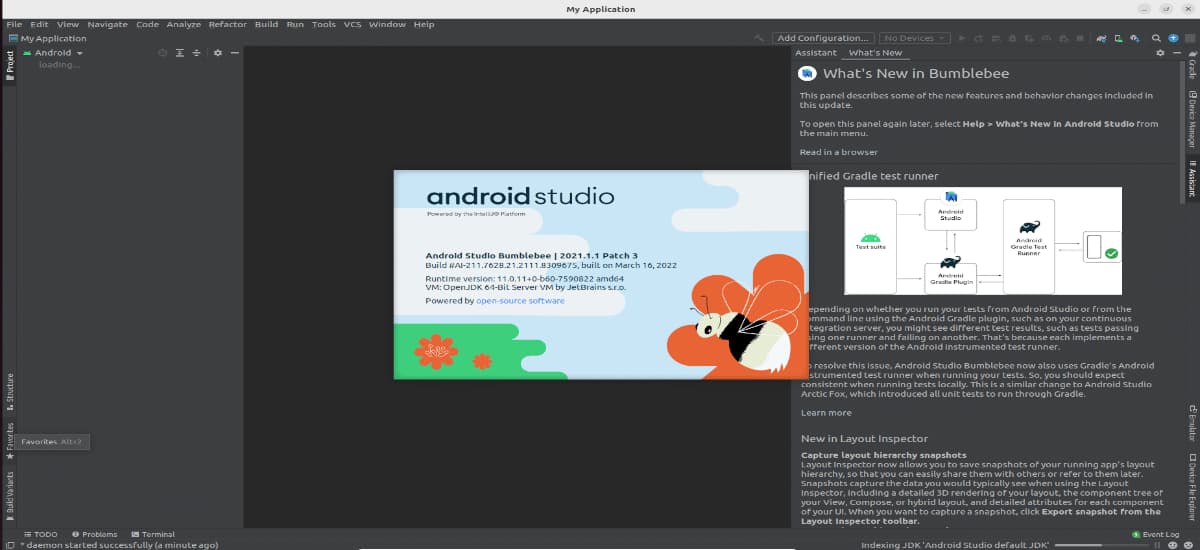Open the Device Manager side tab

coord(1192,119)
